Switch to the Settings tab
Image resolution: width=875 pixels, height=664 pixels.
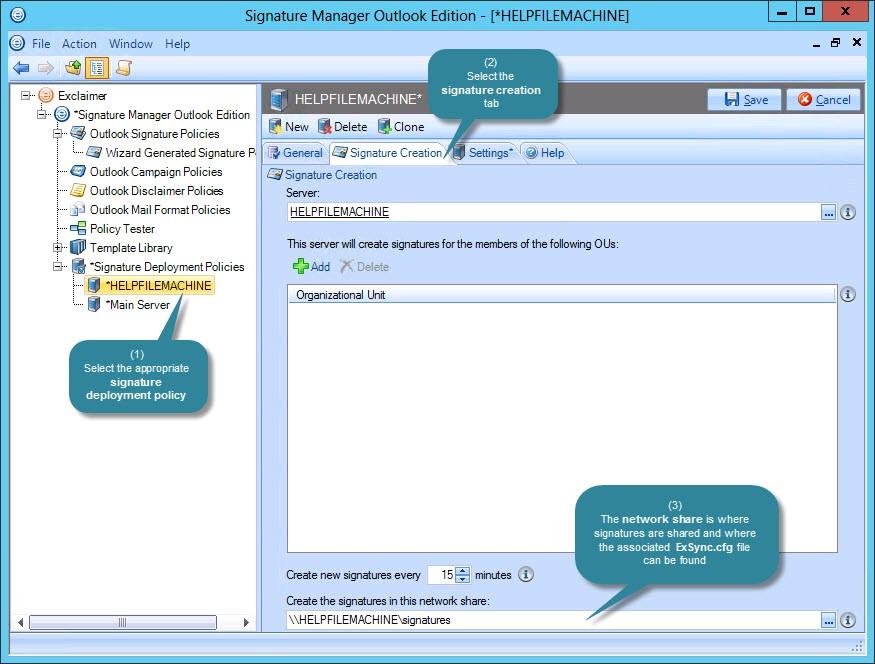483,153
